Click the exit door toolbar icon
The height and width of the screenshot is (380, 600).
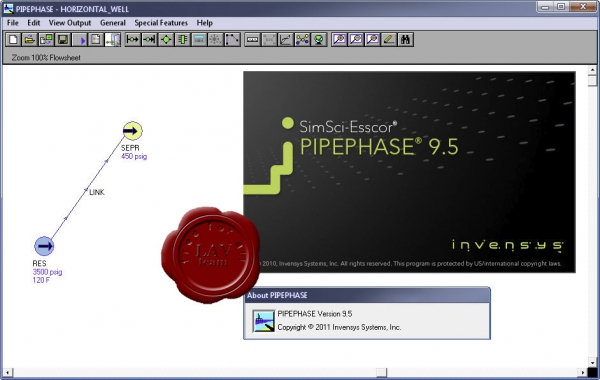click(x=113, y=39)
